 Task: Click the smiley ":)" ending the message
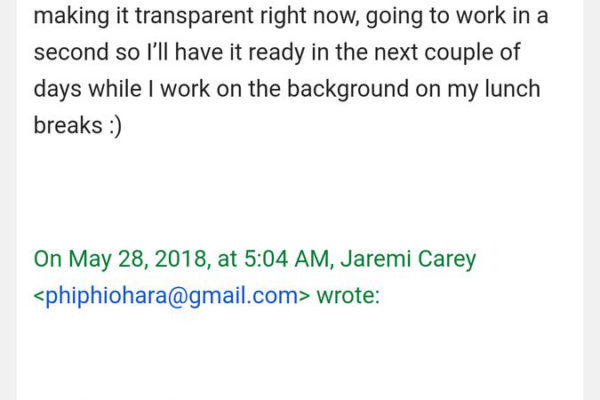click(x=115, y=126)
